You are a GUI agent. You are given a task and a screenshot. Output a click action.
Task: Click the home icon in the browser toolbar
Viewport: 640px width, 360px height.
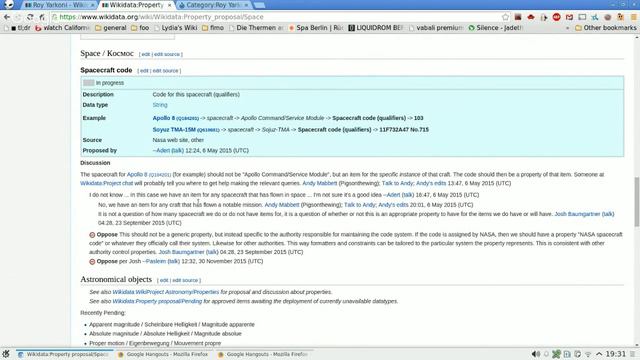pos(42,17)
